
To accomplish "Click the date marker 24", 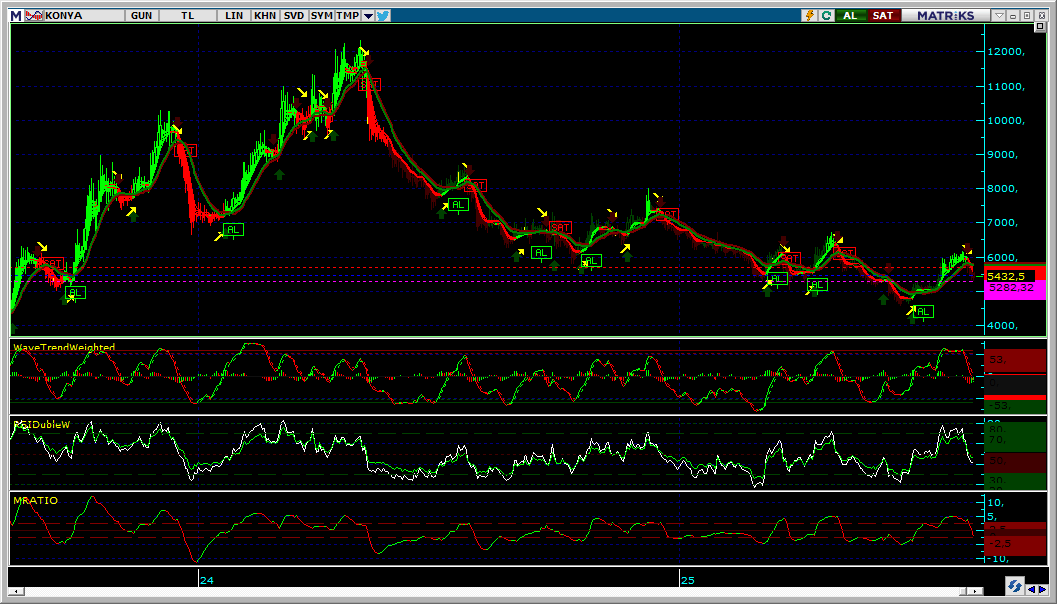I will click(207, 580).
